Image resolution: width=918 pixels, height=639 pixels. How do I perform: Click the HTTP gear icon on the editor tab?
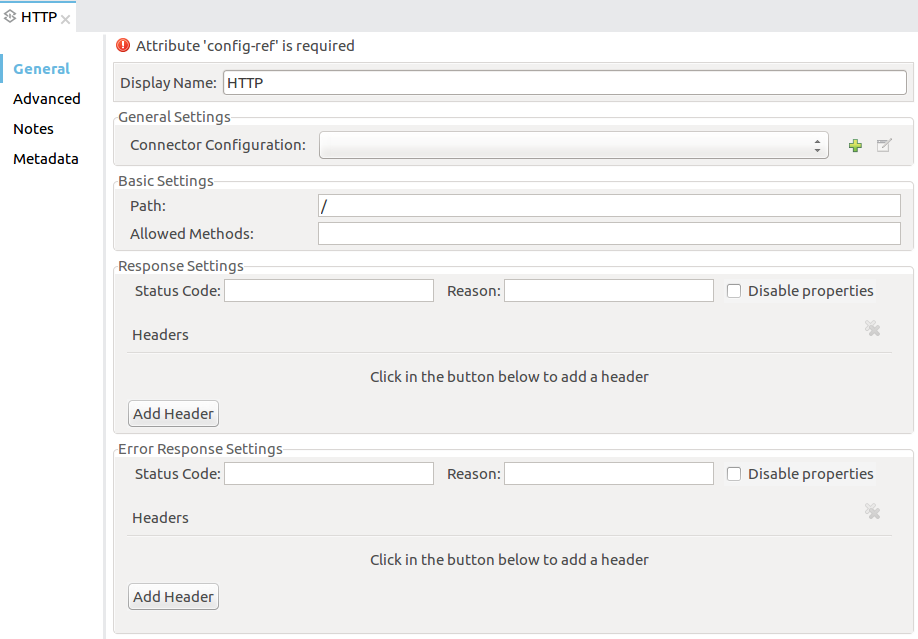(x=12, y=16)
